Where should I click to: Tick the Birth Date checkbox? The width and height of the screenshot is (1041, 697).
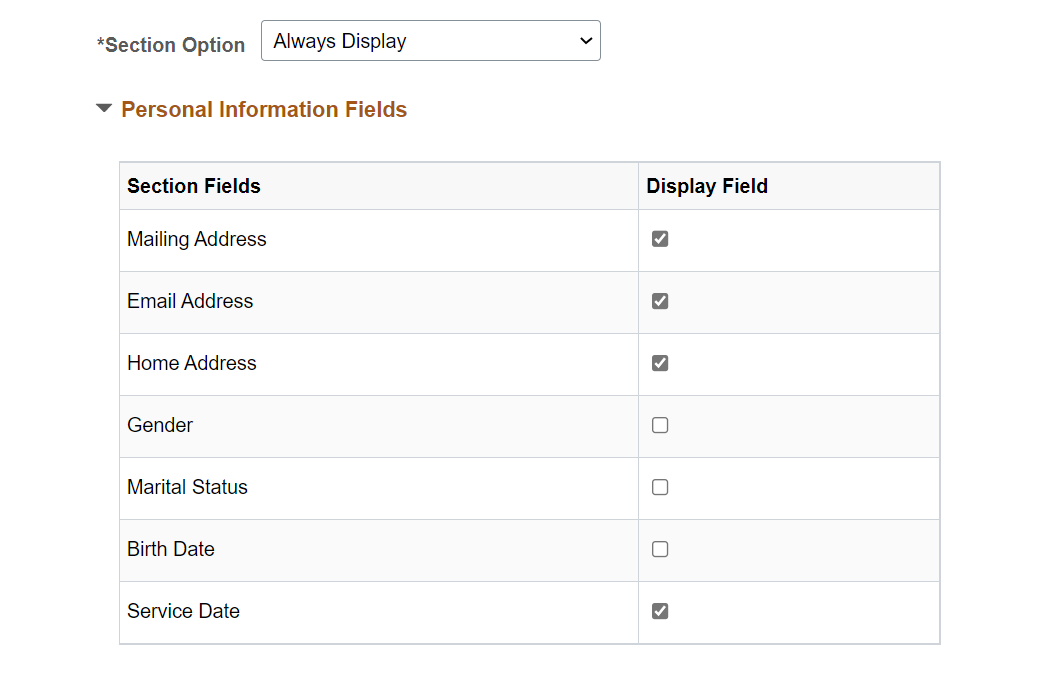(660, 549)
